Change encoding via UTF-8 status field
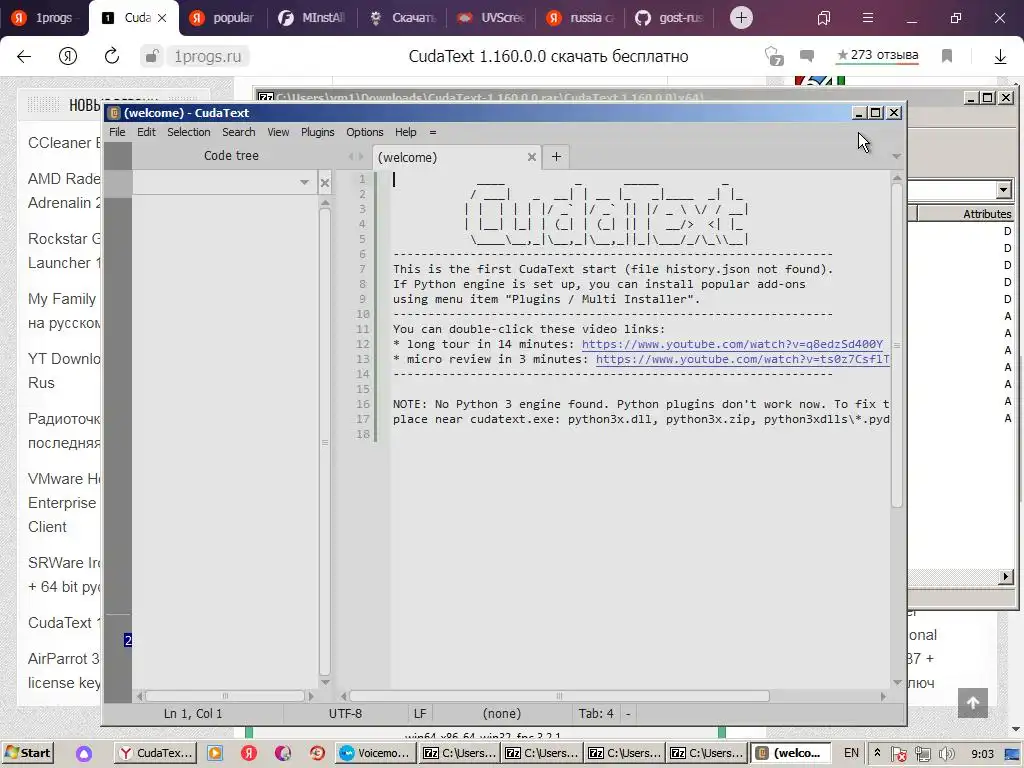Image resolution: width=1024 pixels, height=768 pixels. click(x=345, y=714)
